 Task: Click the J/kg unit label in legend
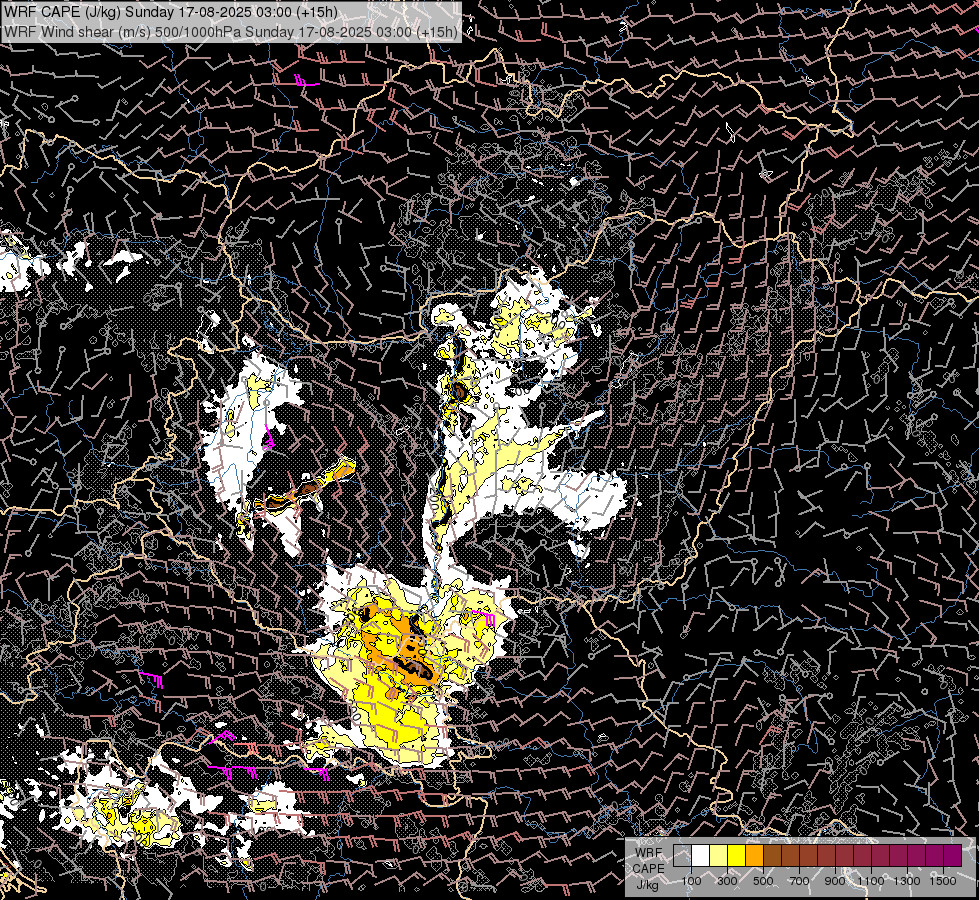[x=647, y=885]
